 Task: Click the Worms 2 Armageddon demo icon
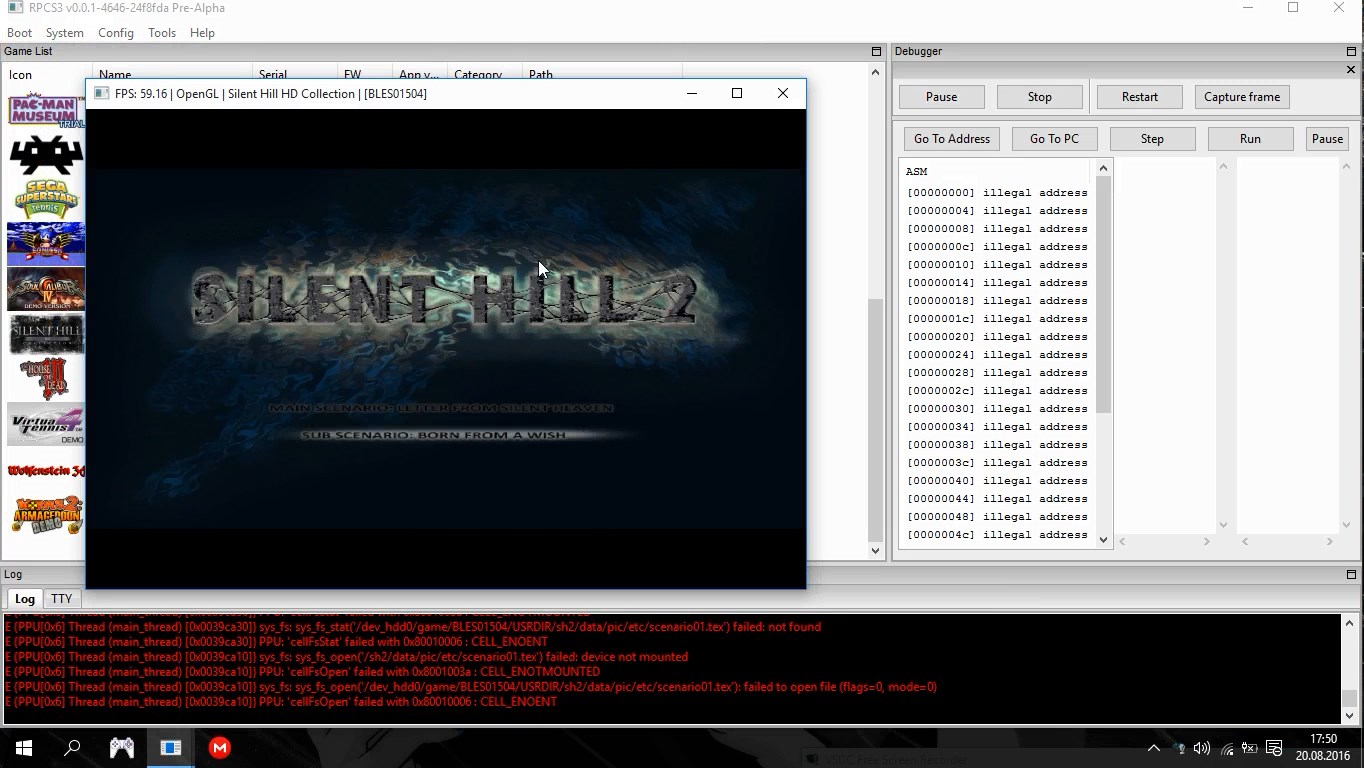(45, 514)
